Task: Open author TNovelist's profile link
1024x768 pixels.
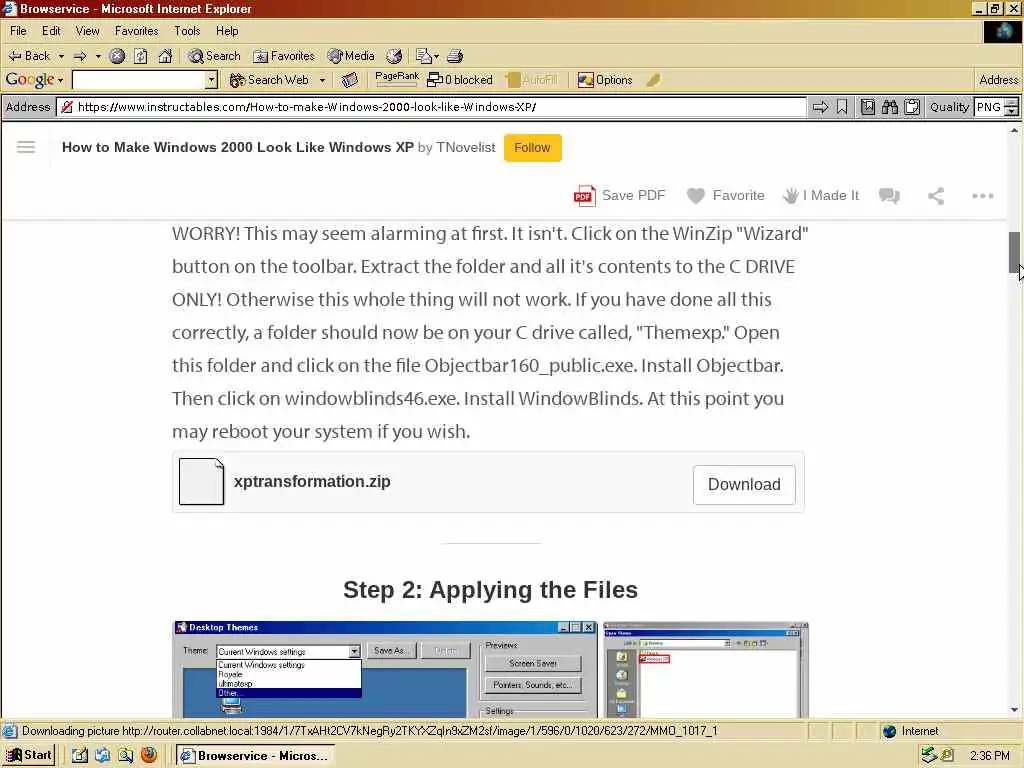Action: (466, 148)
